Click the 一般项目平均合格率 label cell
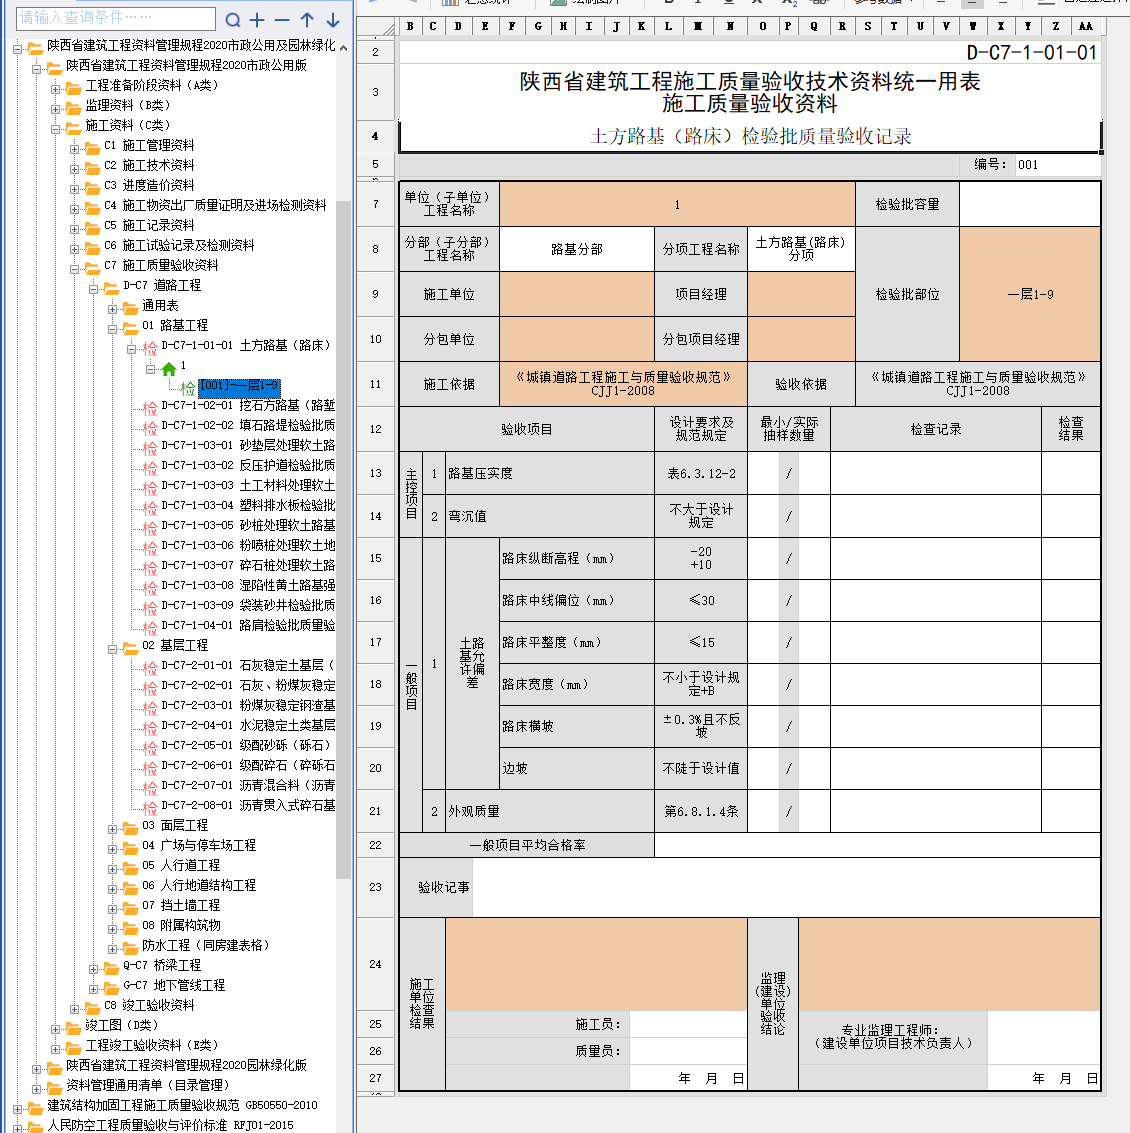Viewport: 1130px width, 1133px height. 527,845
